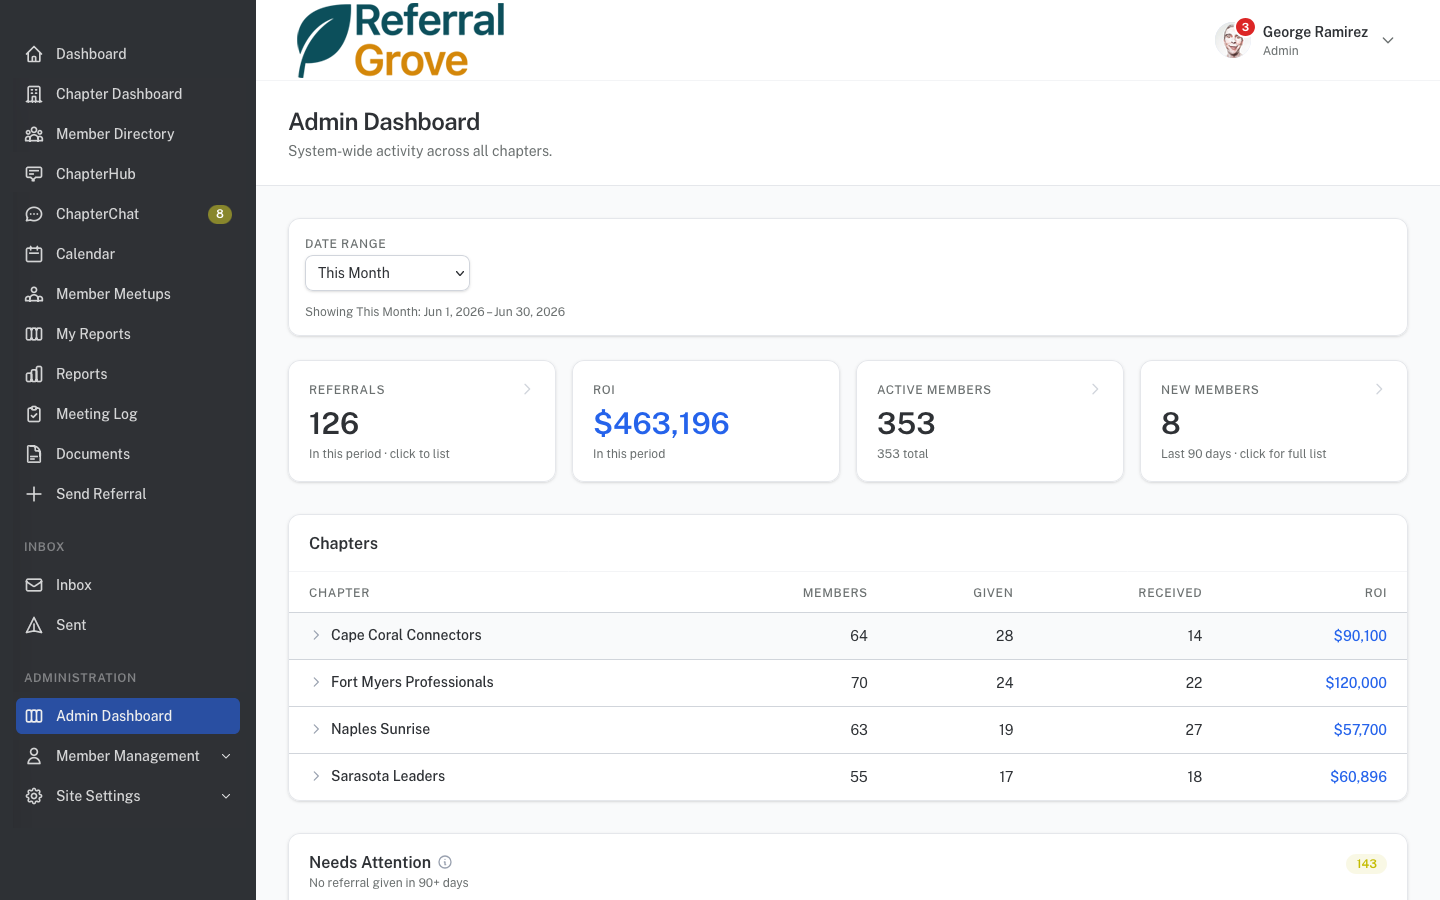Open the New Members 8 card

tap(1274, 421)
